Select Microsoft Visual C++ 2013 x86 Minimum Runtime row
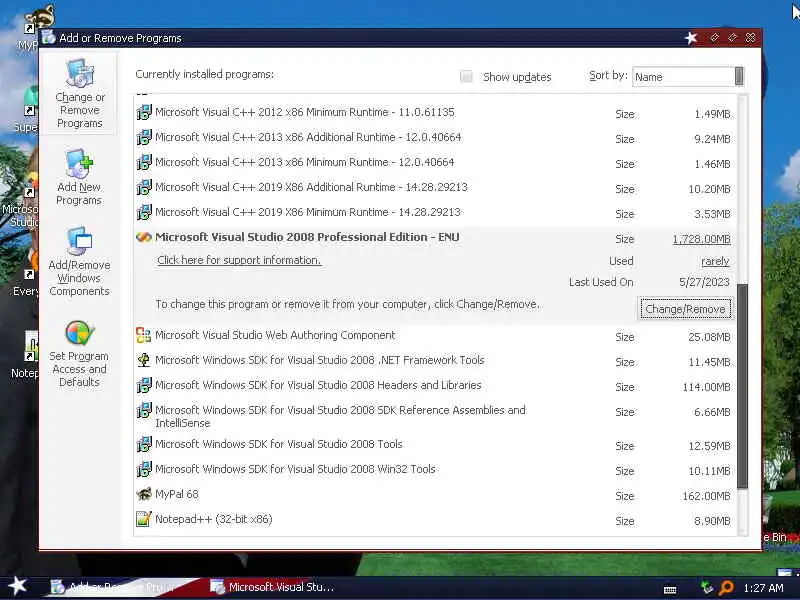800x600 pixels. click(x=435, y=162)
